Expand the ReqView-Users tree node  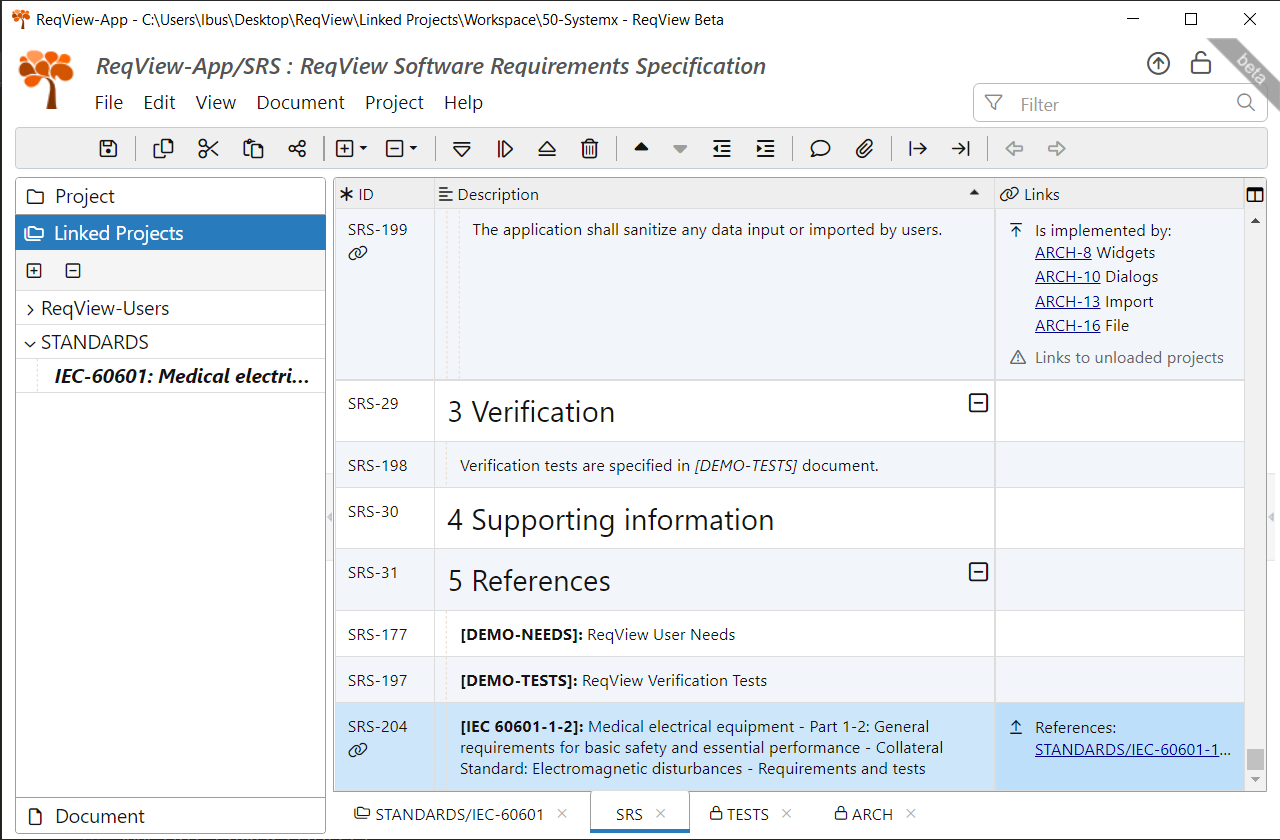tap(29, 308)
